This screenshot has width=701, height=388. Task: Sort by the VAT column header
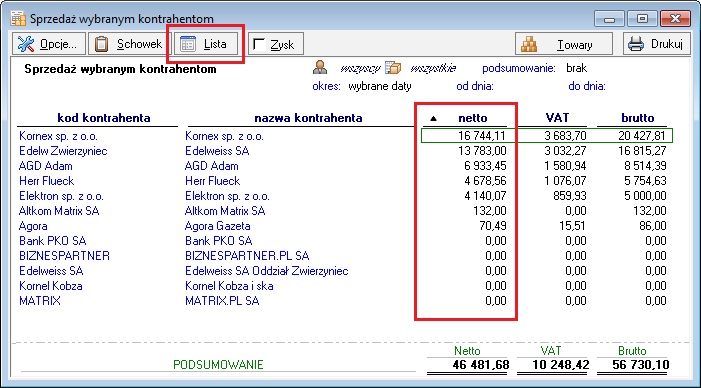pyautogui.click(x=557, y=118)
